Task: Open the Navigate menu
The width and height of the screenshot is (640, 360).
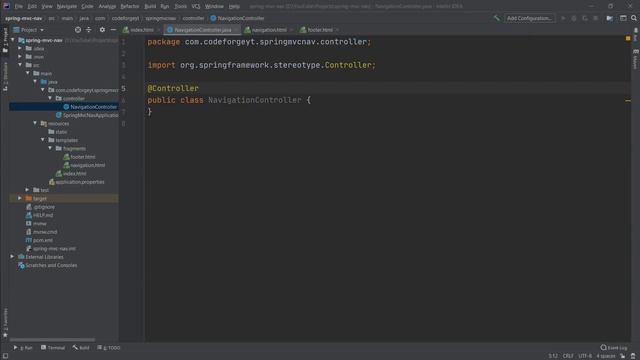Action: pyautogui.click(x=67, y=6)
